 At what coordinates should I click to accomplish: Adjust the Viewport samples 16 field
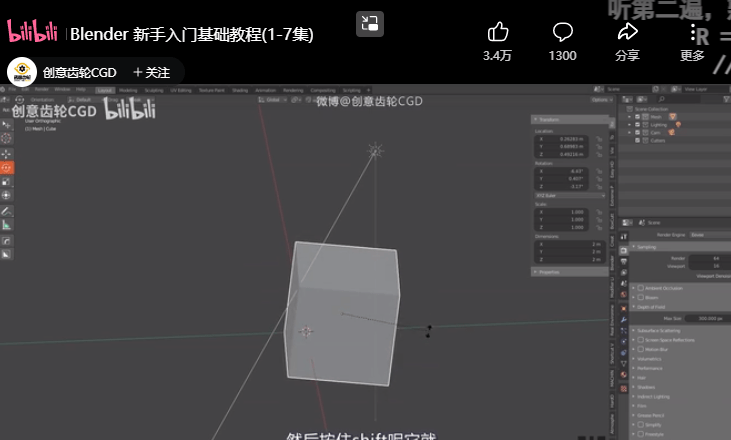tap(710, 266)
